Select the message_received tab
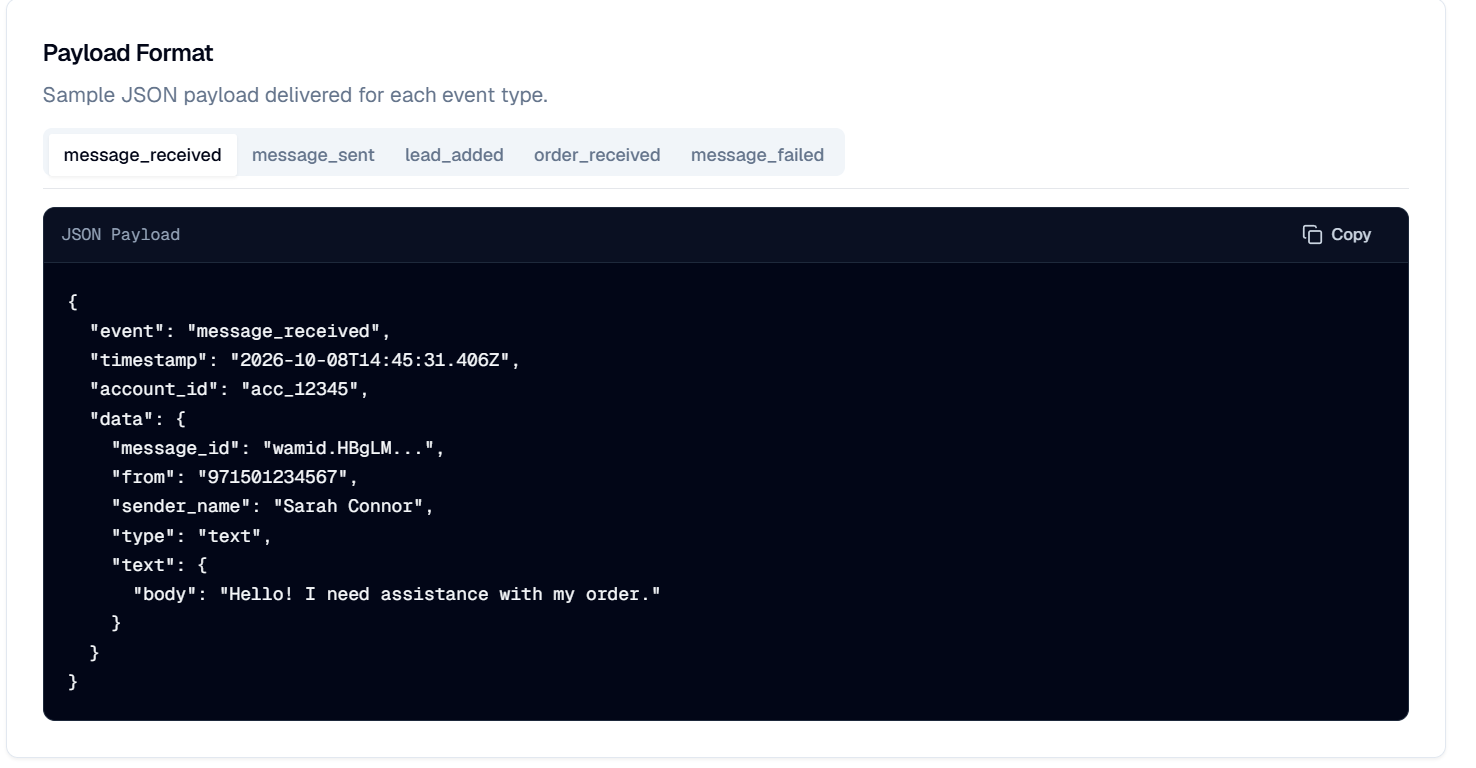 [x=143, y=155]
